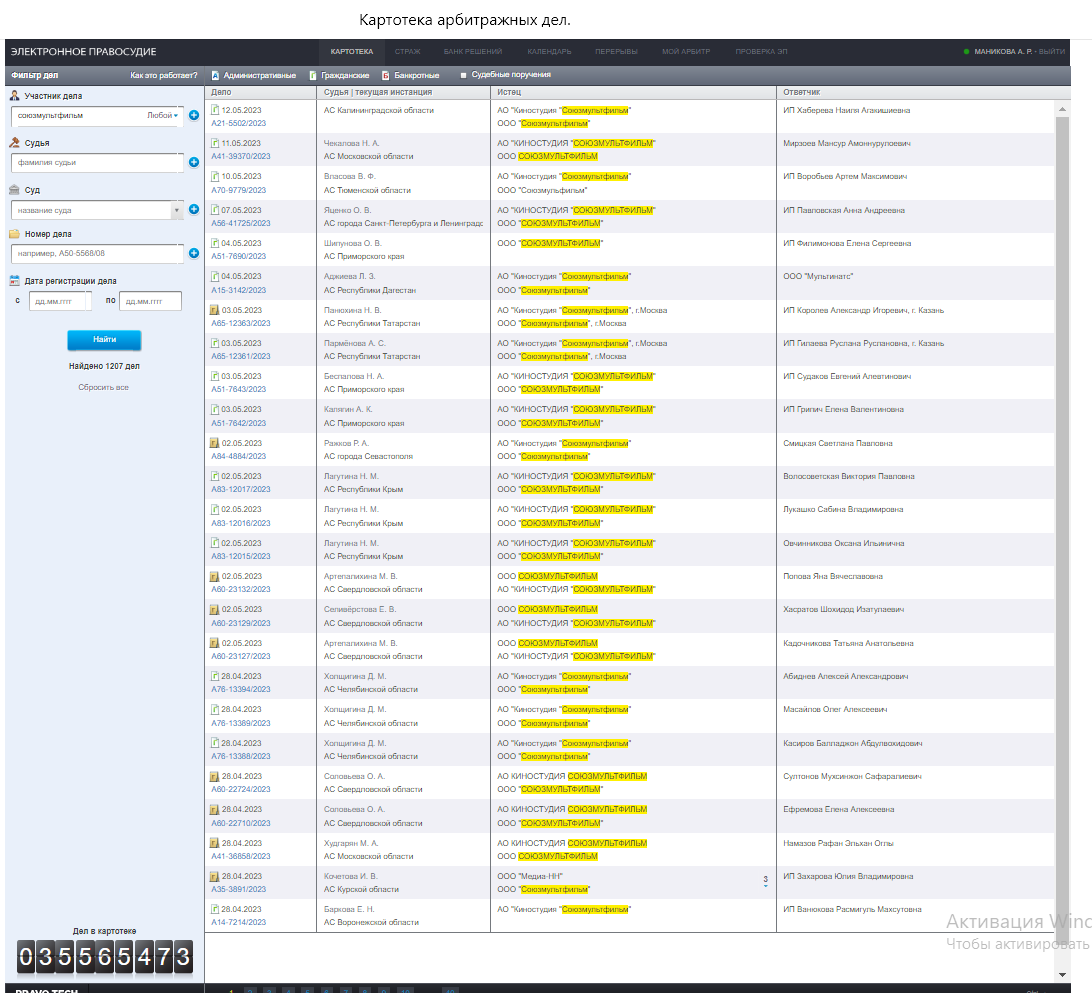Image resolution: width=1092 pixels, height=993 pixels.
Task: Click the scrollbar up arrow
Action: [1062, 109]
